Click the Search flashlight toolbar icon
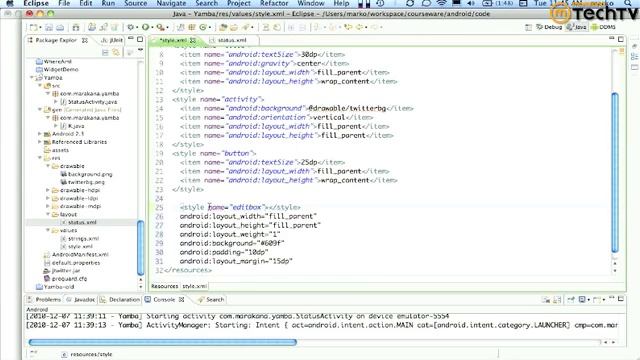Screen dimensions: 640x360 tap(246, 27)
